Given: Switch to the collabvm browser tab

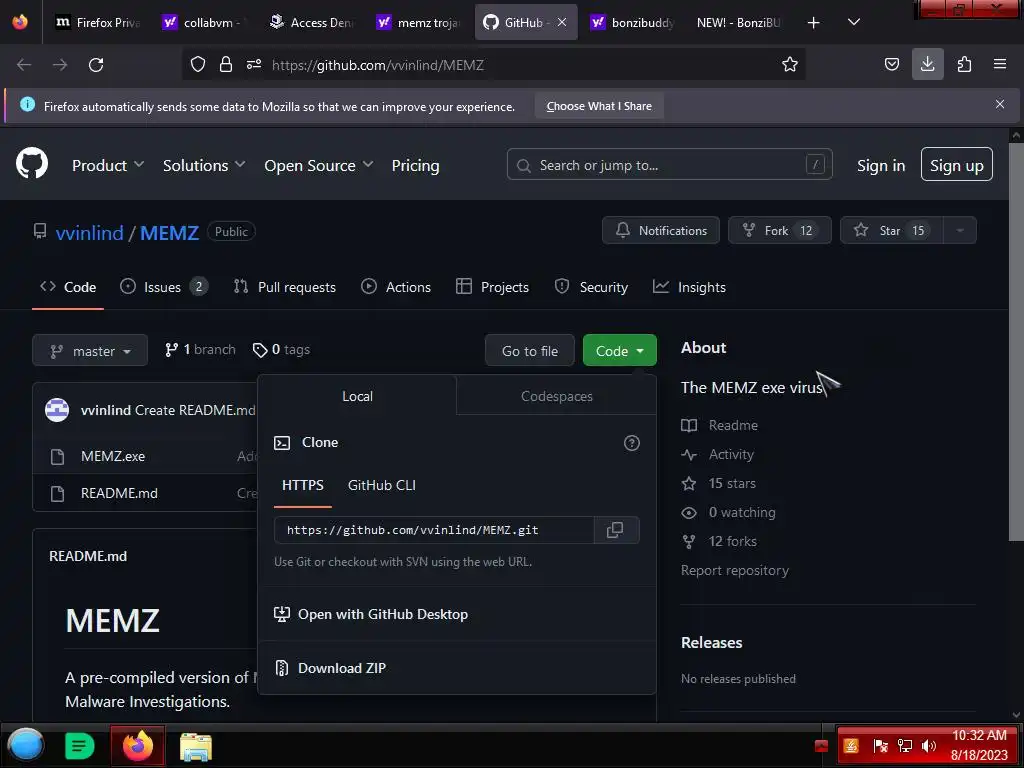Looking at the screenshot, I should point(205,23).
